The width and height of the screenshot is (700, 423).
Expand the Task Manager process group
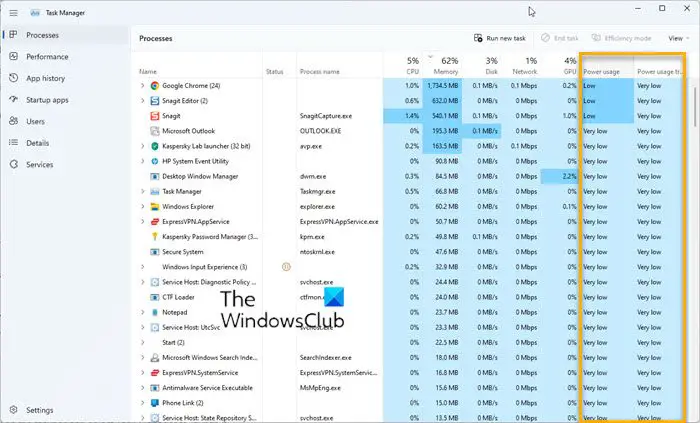click(x=142, y=191)
